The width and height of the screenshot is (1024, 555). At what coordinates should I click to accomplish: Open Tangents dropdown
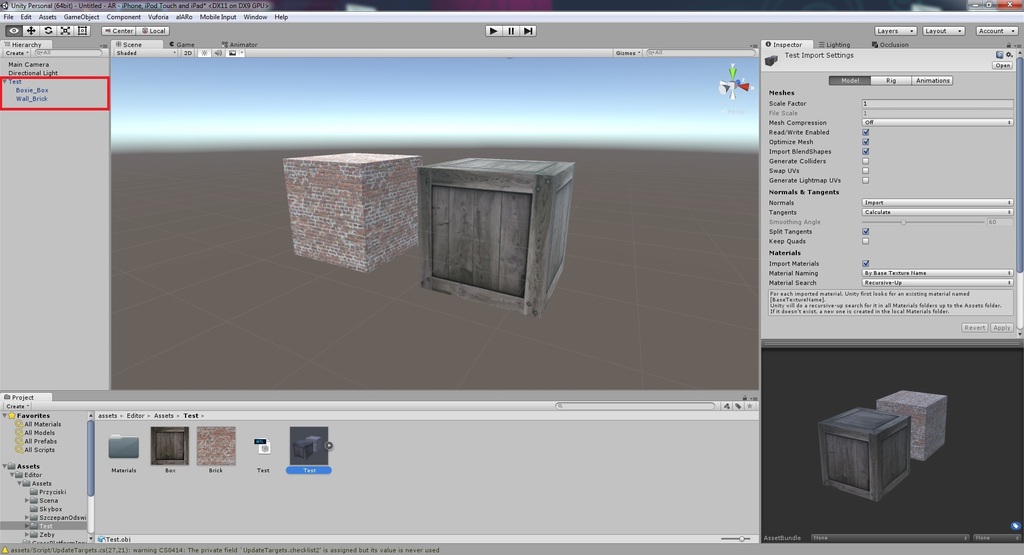point(937,212)
